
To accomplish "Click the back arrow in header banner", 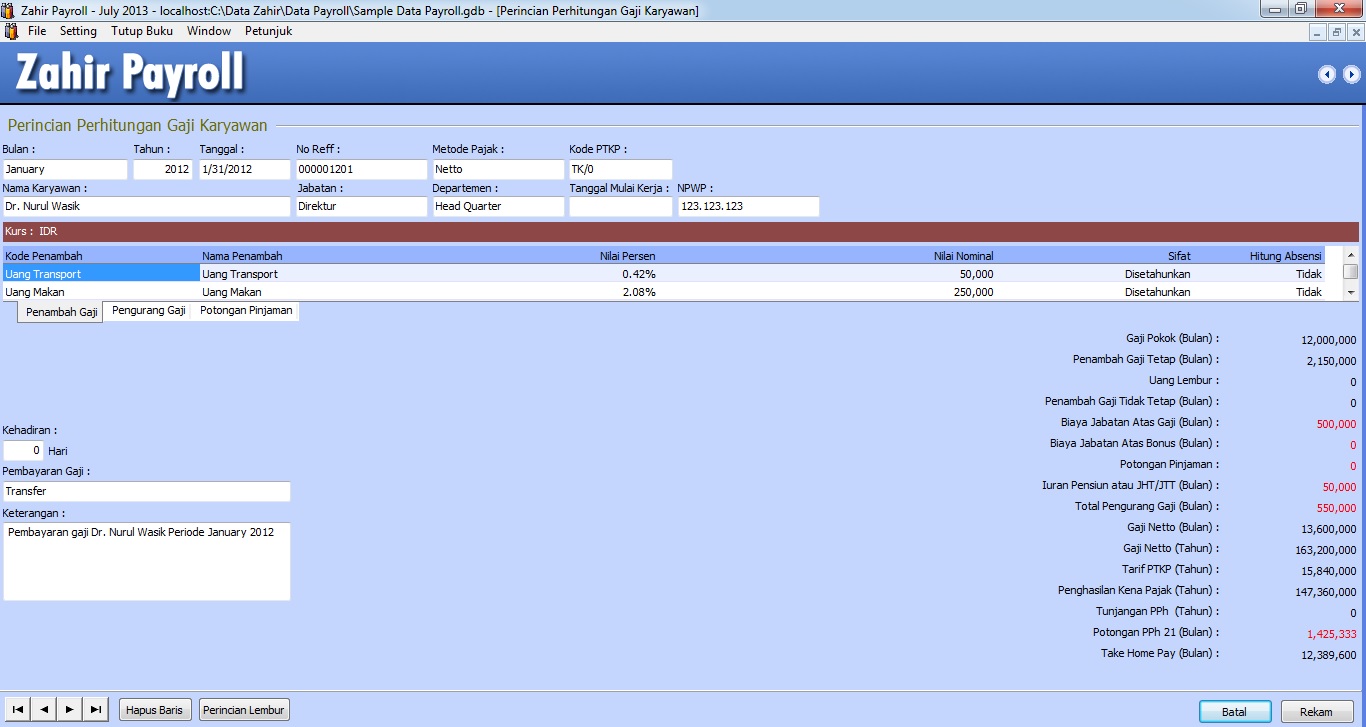I will coord(1327,74).
